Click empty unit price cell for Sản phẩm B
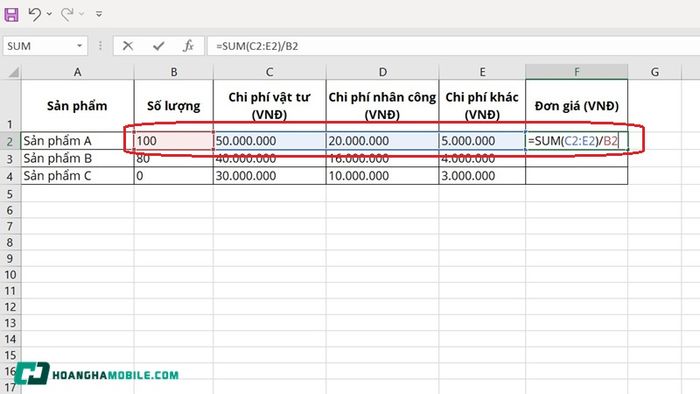Viewport: 700px width, 394px height. (577, 158)
